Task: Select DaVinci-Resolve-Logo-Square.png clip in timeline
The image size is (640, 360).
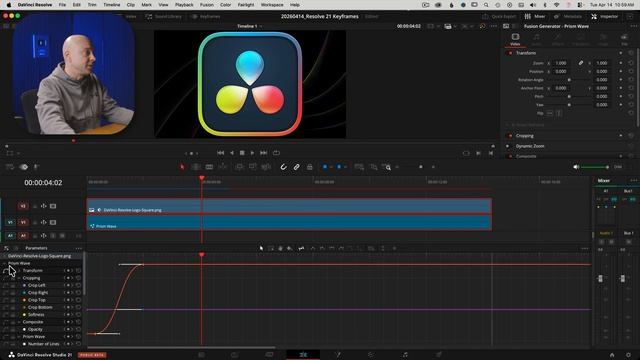Action: [289, 207]
